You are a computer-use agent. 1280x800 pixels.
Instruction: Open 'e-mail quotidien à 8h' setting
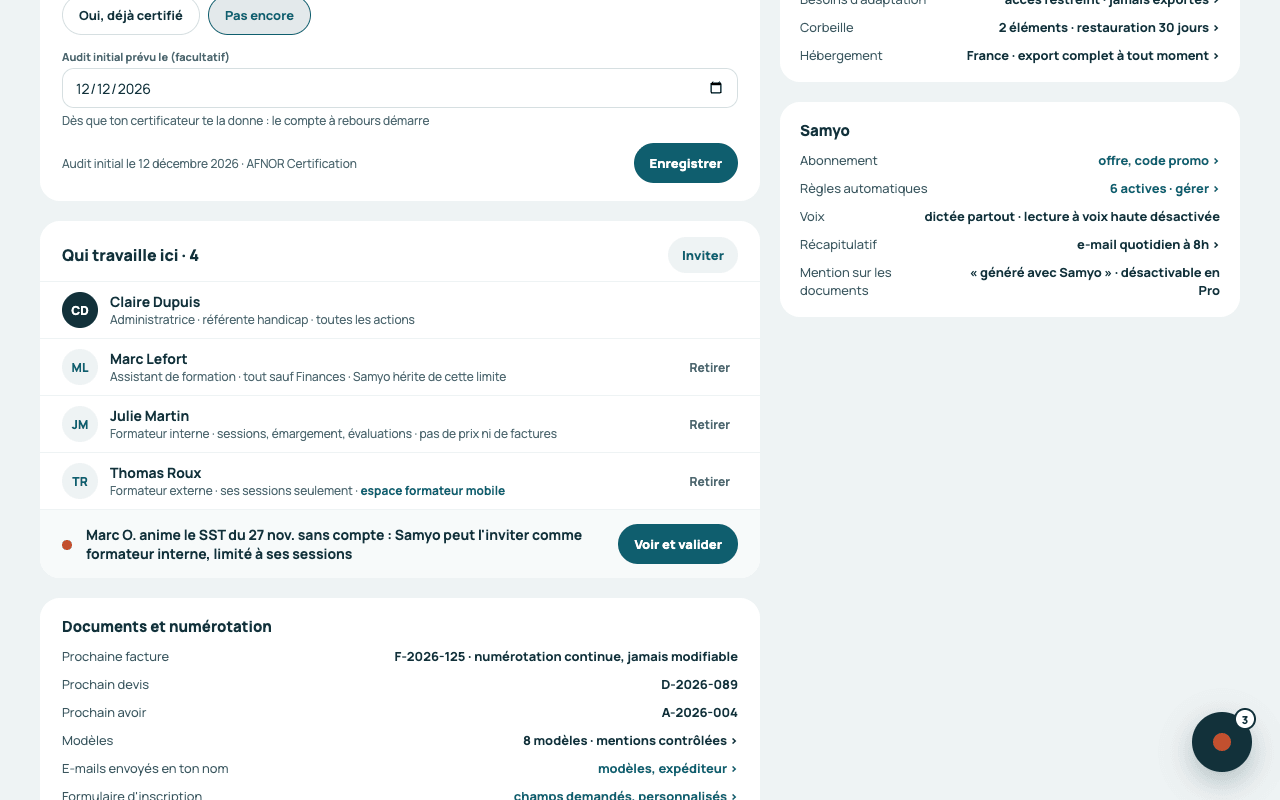tap(1148, 245)
